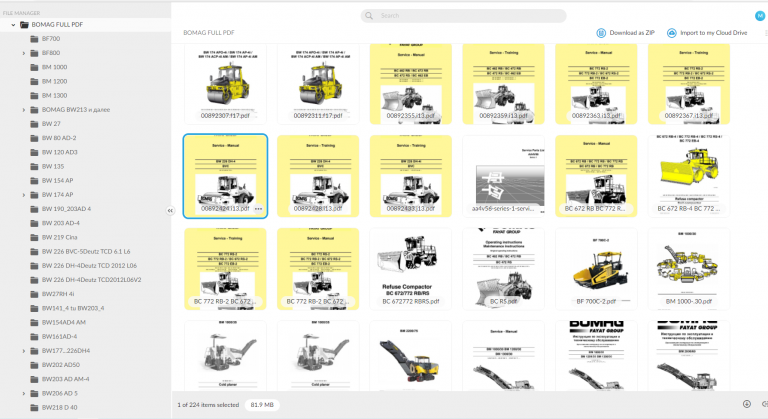This screenshot has height=419, width=768.
Task: Expand the BW 174 AP folder
Action: (24, 195)
